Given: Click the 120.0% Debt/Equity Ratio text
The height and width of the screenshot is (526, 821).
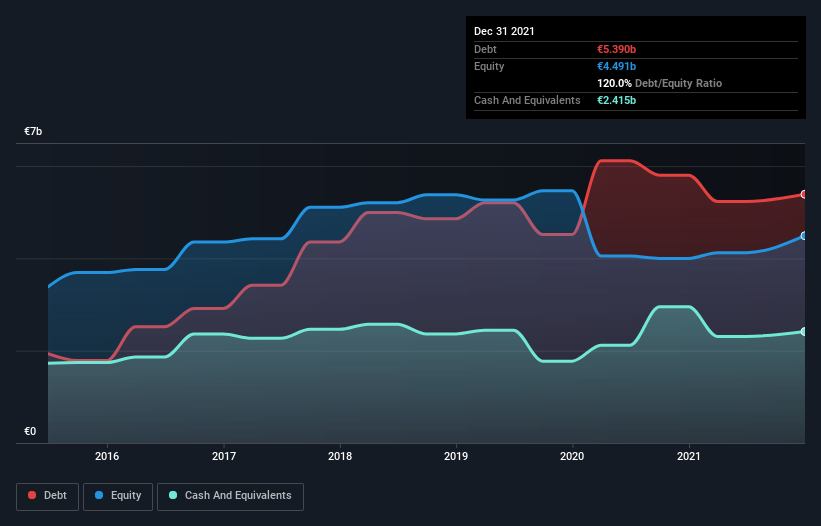Looking at the screenshot, I should tap(659, 83).
